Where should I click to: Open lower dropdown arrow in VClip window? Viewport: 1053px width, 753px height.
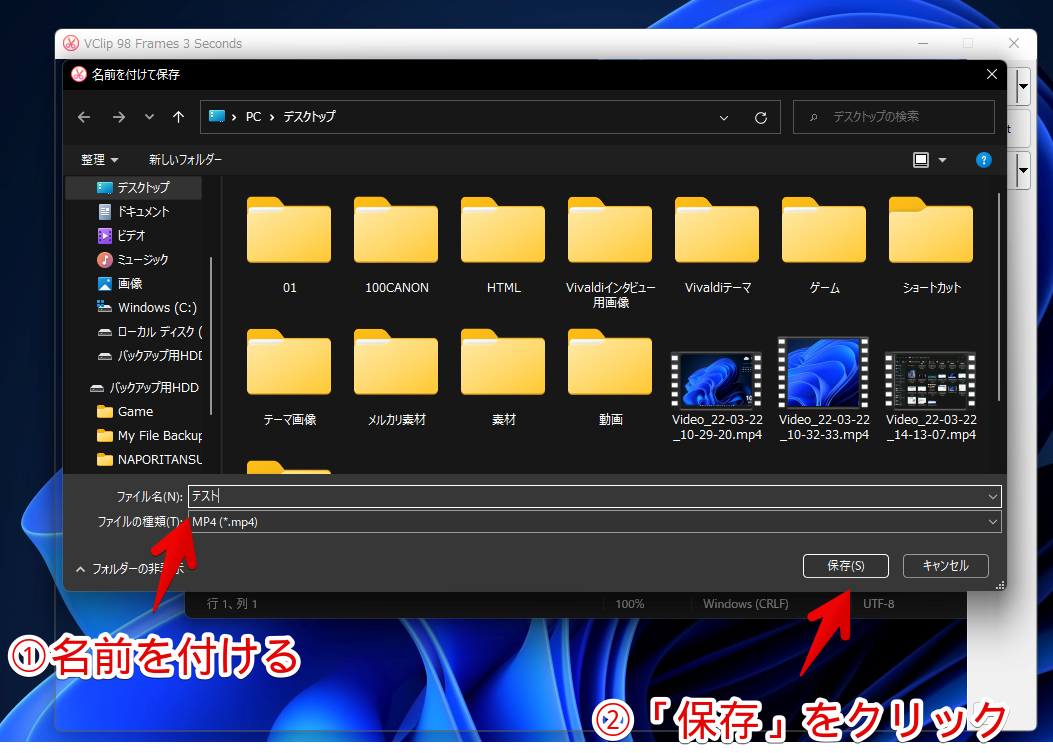tap(1023, 170)
